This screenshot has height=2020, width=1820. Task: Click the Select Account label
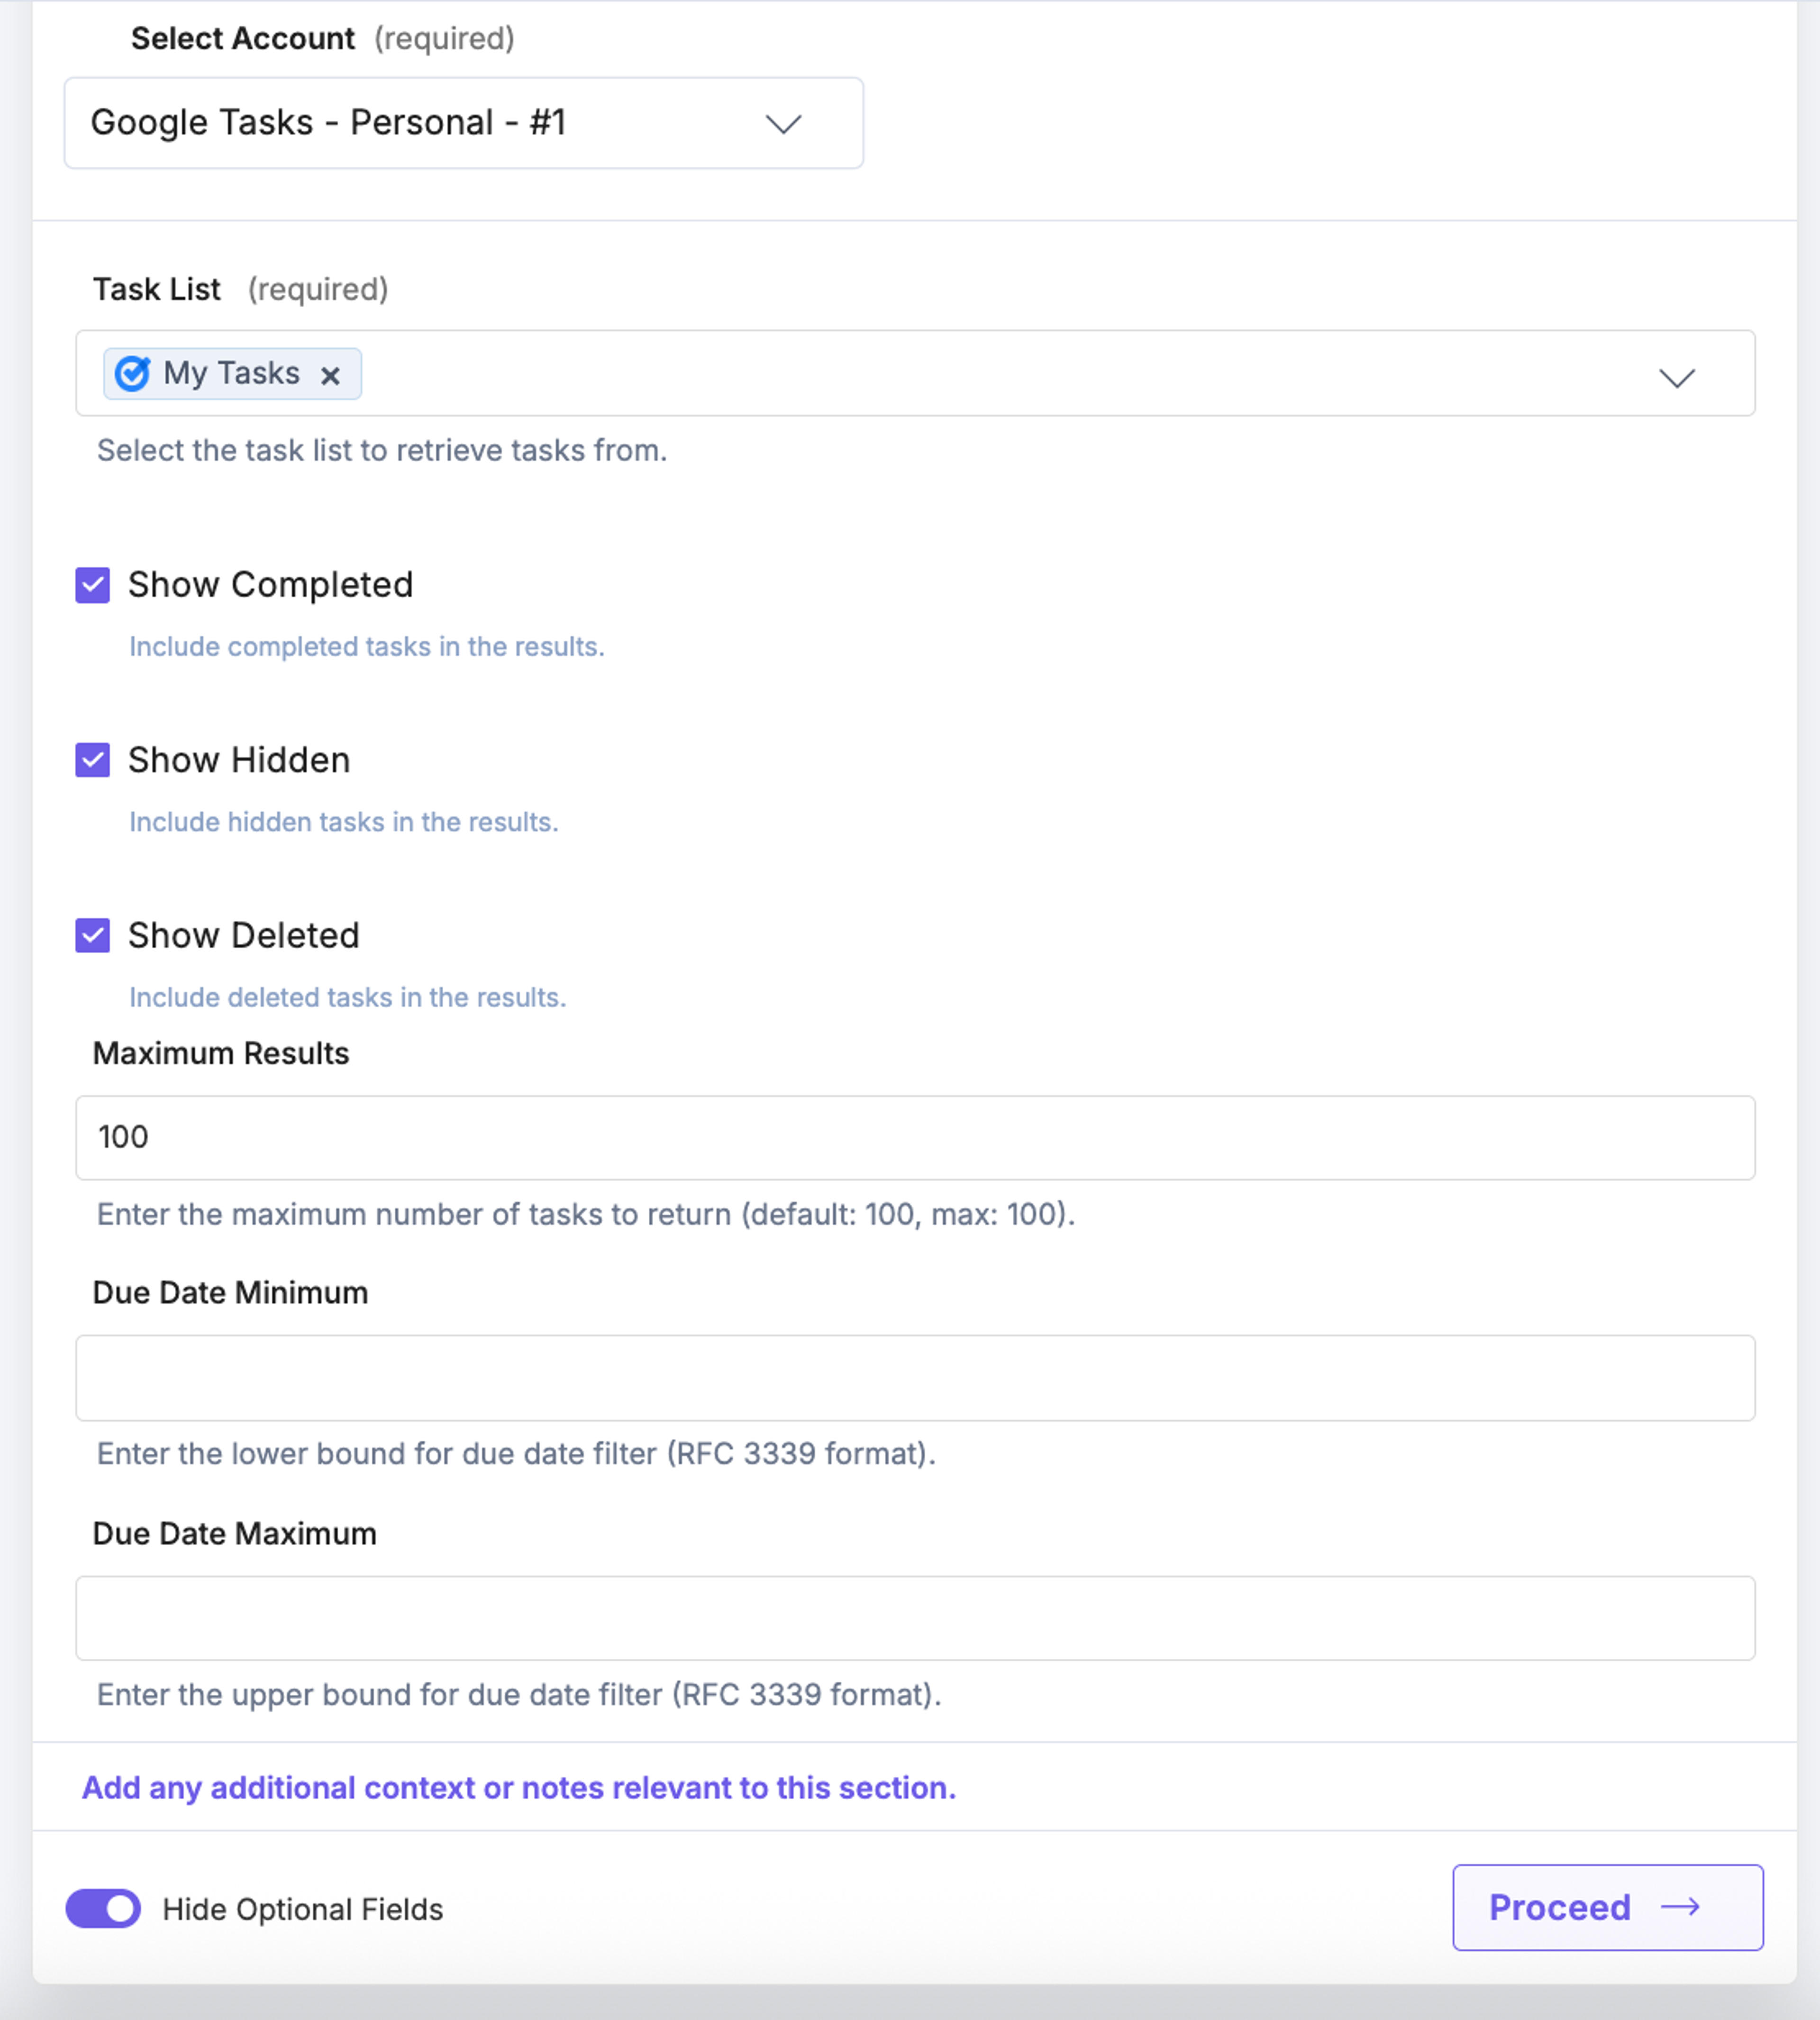243,38
